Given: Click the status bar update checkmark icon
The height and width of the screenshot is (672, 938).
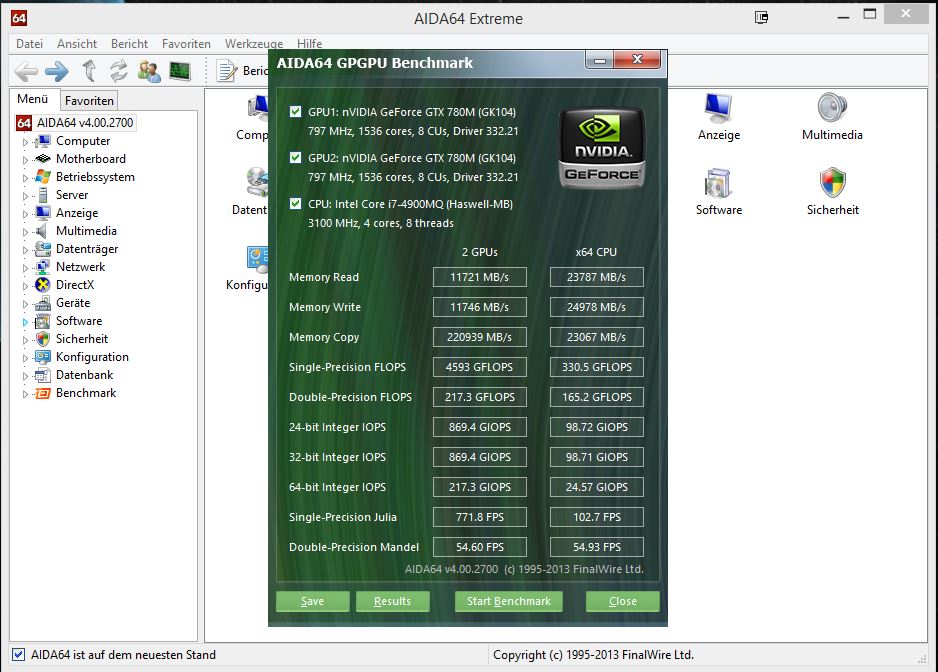Looking at the screenshot, I should (x=19, y=655).
